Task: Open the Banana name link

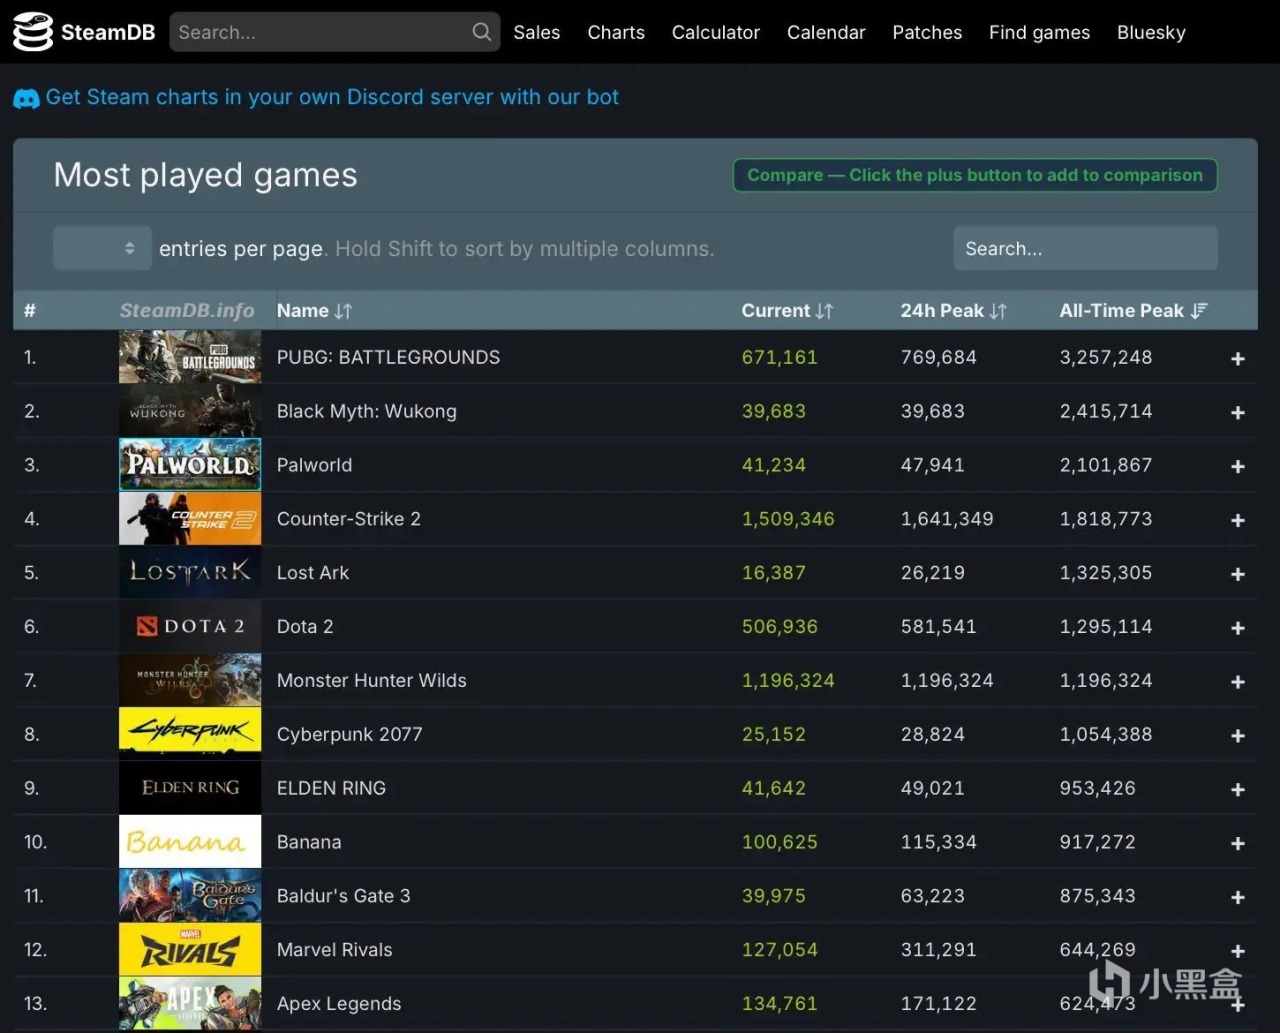Action: point(309,842)
